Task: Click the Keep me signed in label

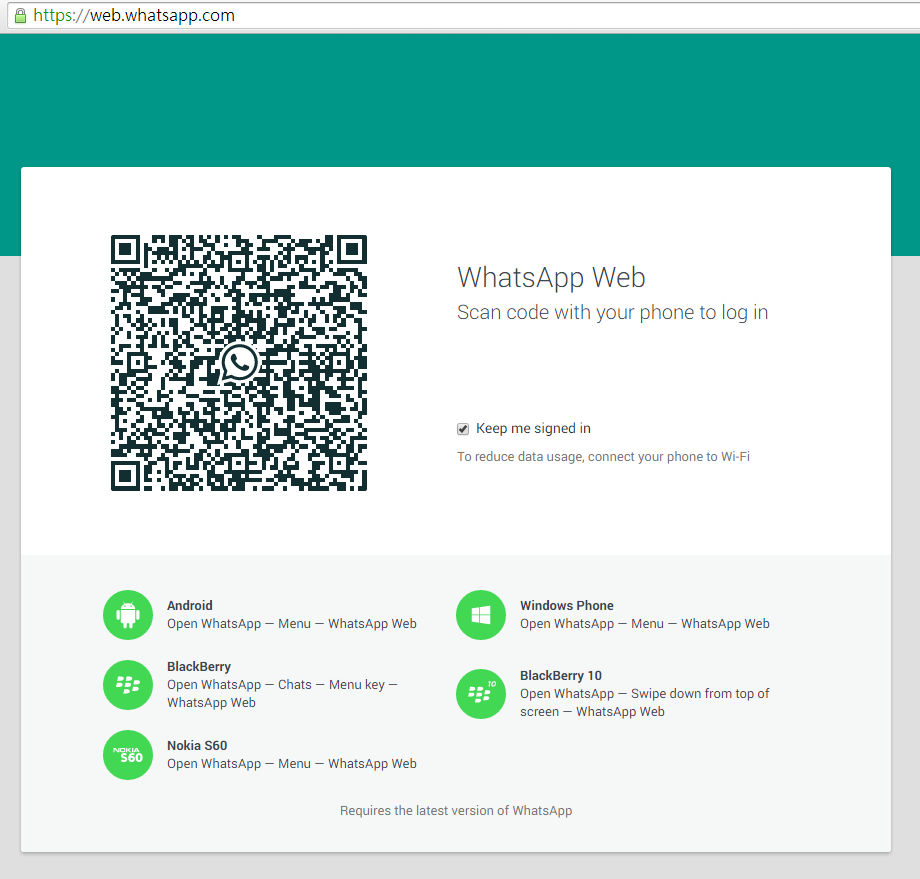Action: click(533, 429)
